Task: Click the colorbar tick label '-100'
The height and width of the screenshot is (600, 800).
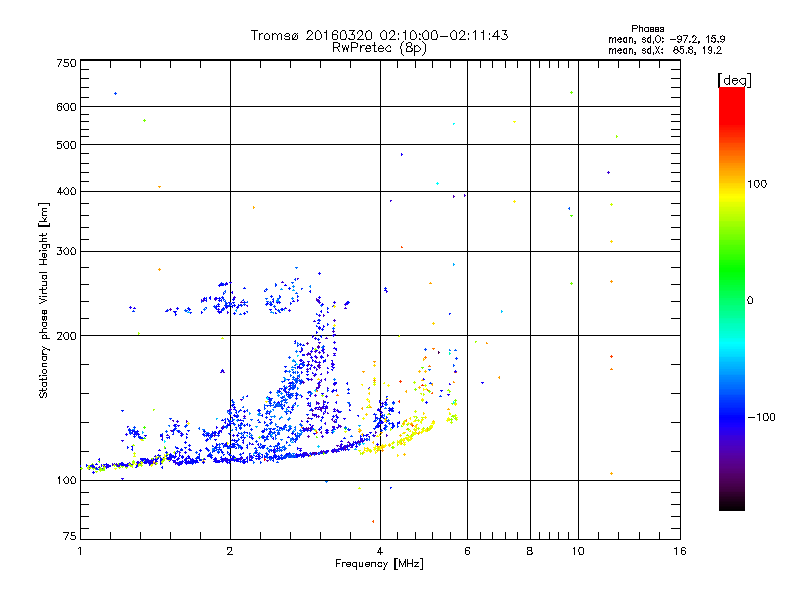Action: 761,417
